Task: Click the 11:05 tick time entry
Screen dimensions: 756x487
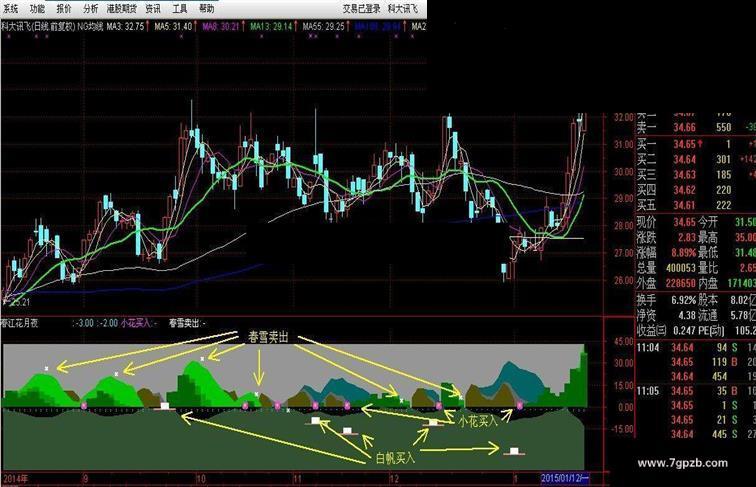Action: [648, 391]
